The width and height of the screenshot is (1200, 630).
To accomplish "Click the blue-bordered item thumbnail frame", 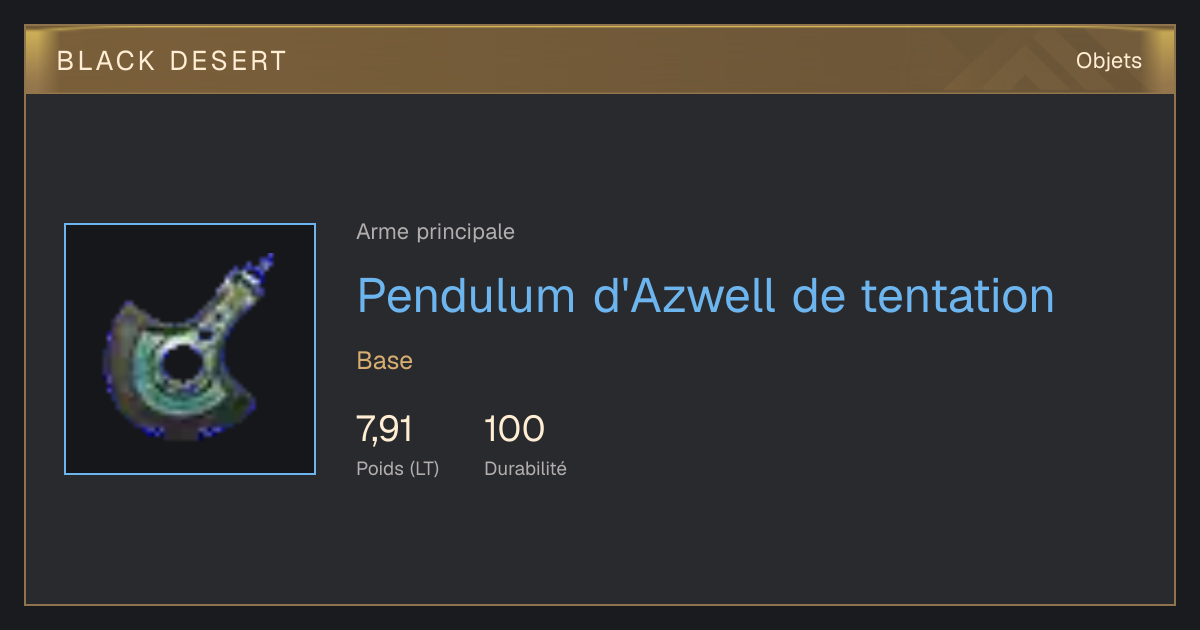I will pyautogui.click(x=190, y=349).
